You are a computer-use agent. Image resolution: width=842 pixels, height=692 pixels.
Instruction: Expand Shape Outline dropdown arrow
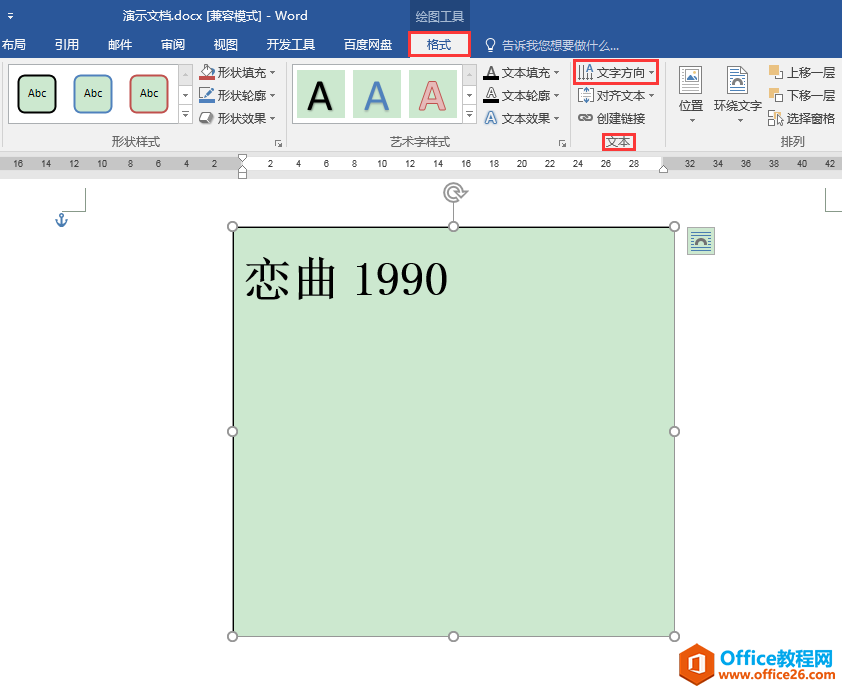click(x=273, y=96)
